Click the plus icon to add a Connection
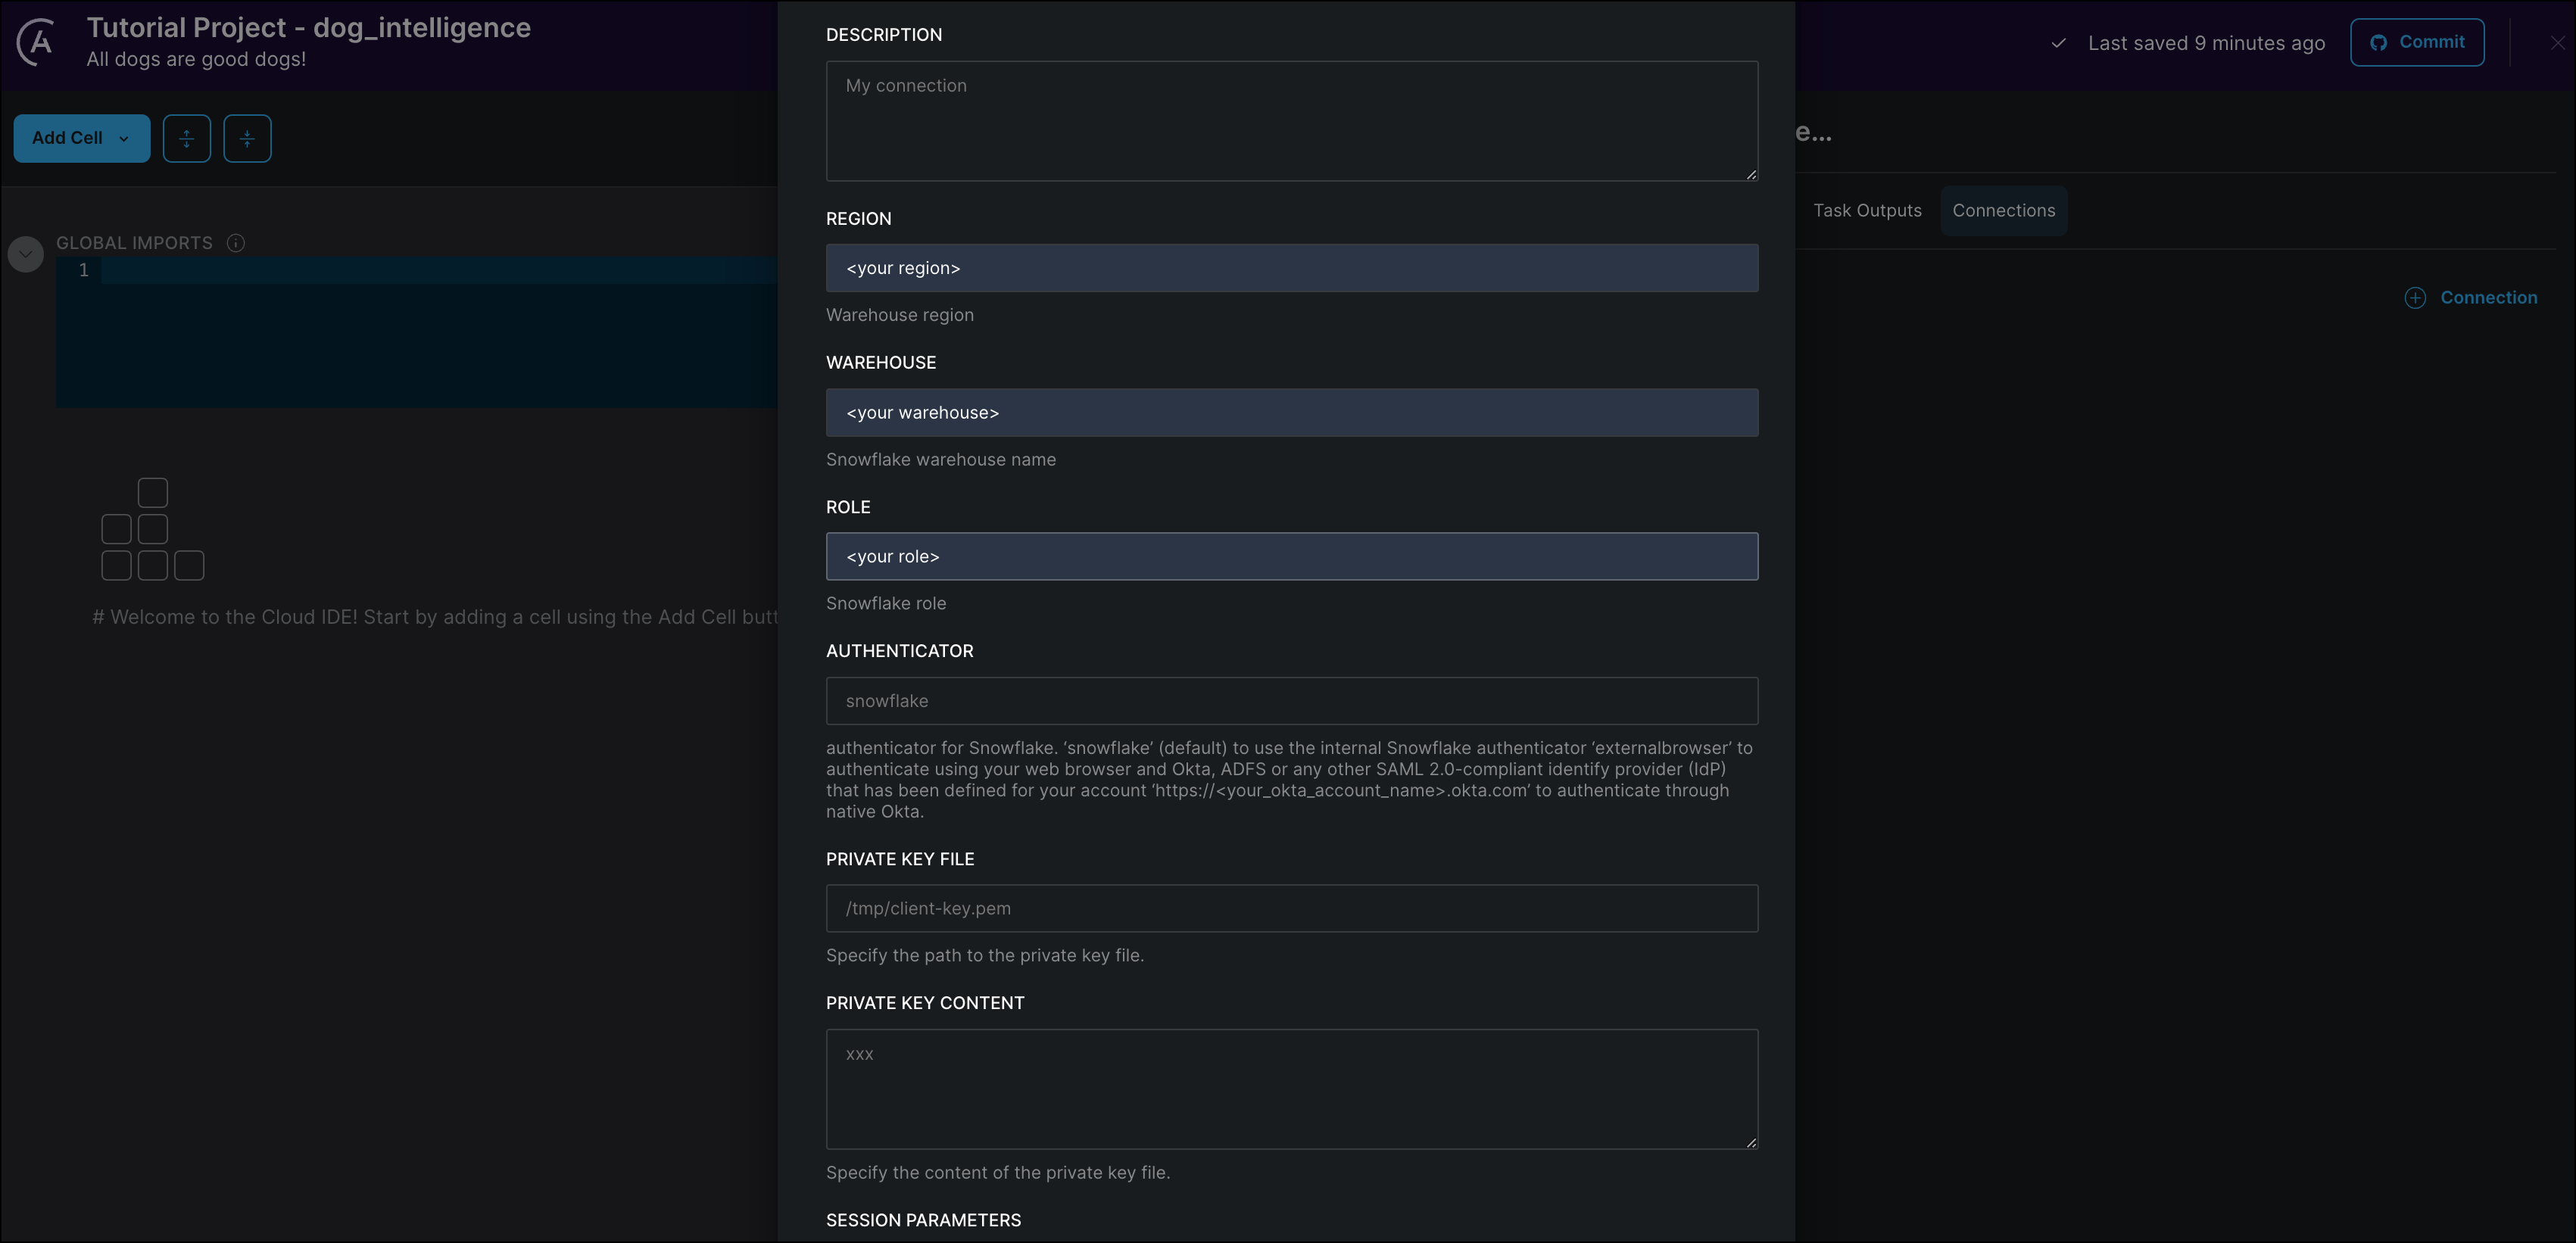 pos(2416,297)
